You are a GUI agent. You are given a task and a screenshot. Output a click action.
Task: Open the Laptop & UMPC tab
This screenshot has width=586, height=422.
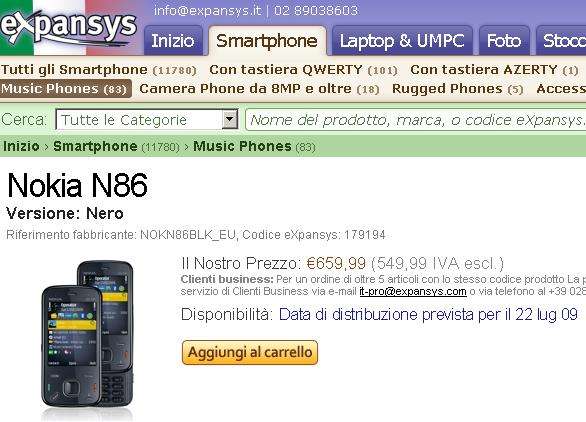point(402,41)
